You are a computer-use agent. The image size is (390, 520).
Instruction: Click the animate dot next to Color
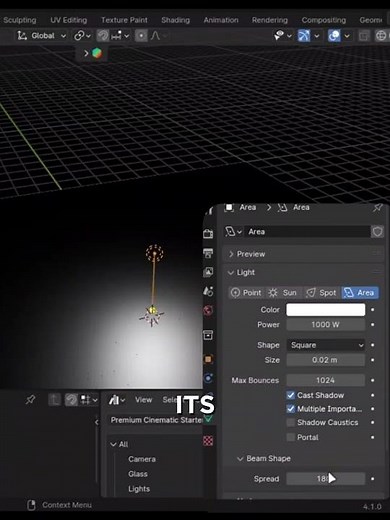(373, 310)
